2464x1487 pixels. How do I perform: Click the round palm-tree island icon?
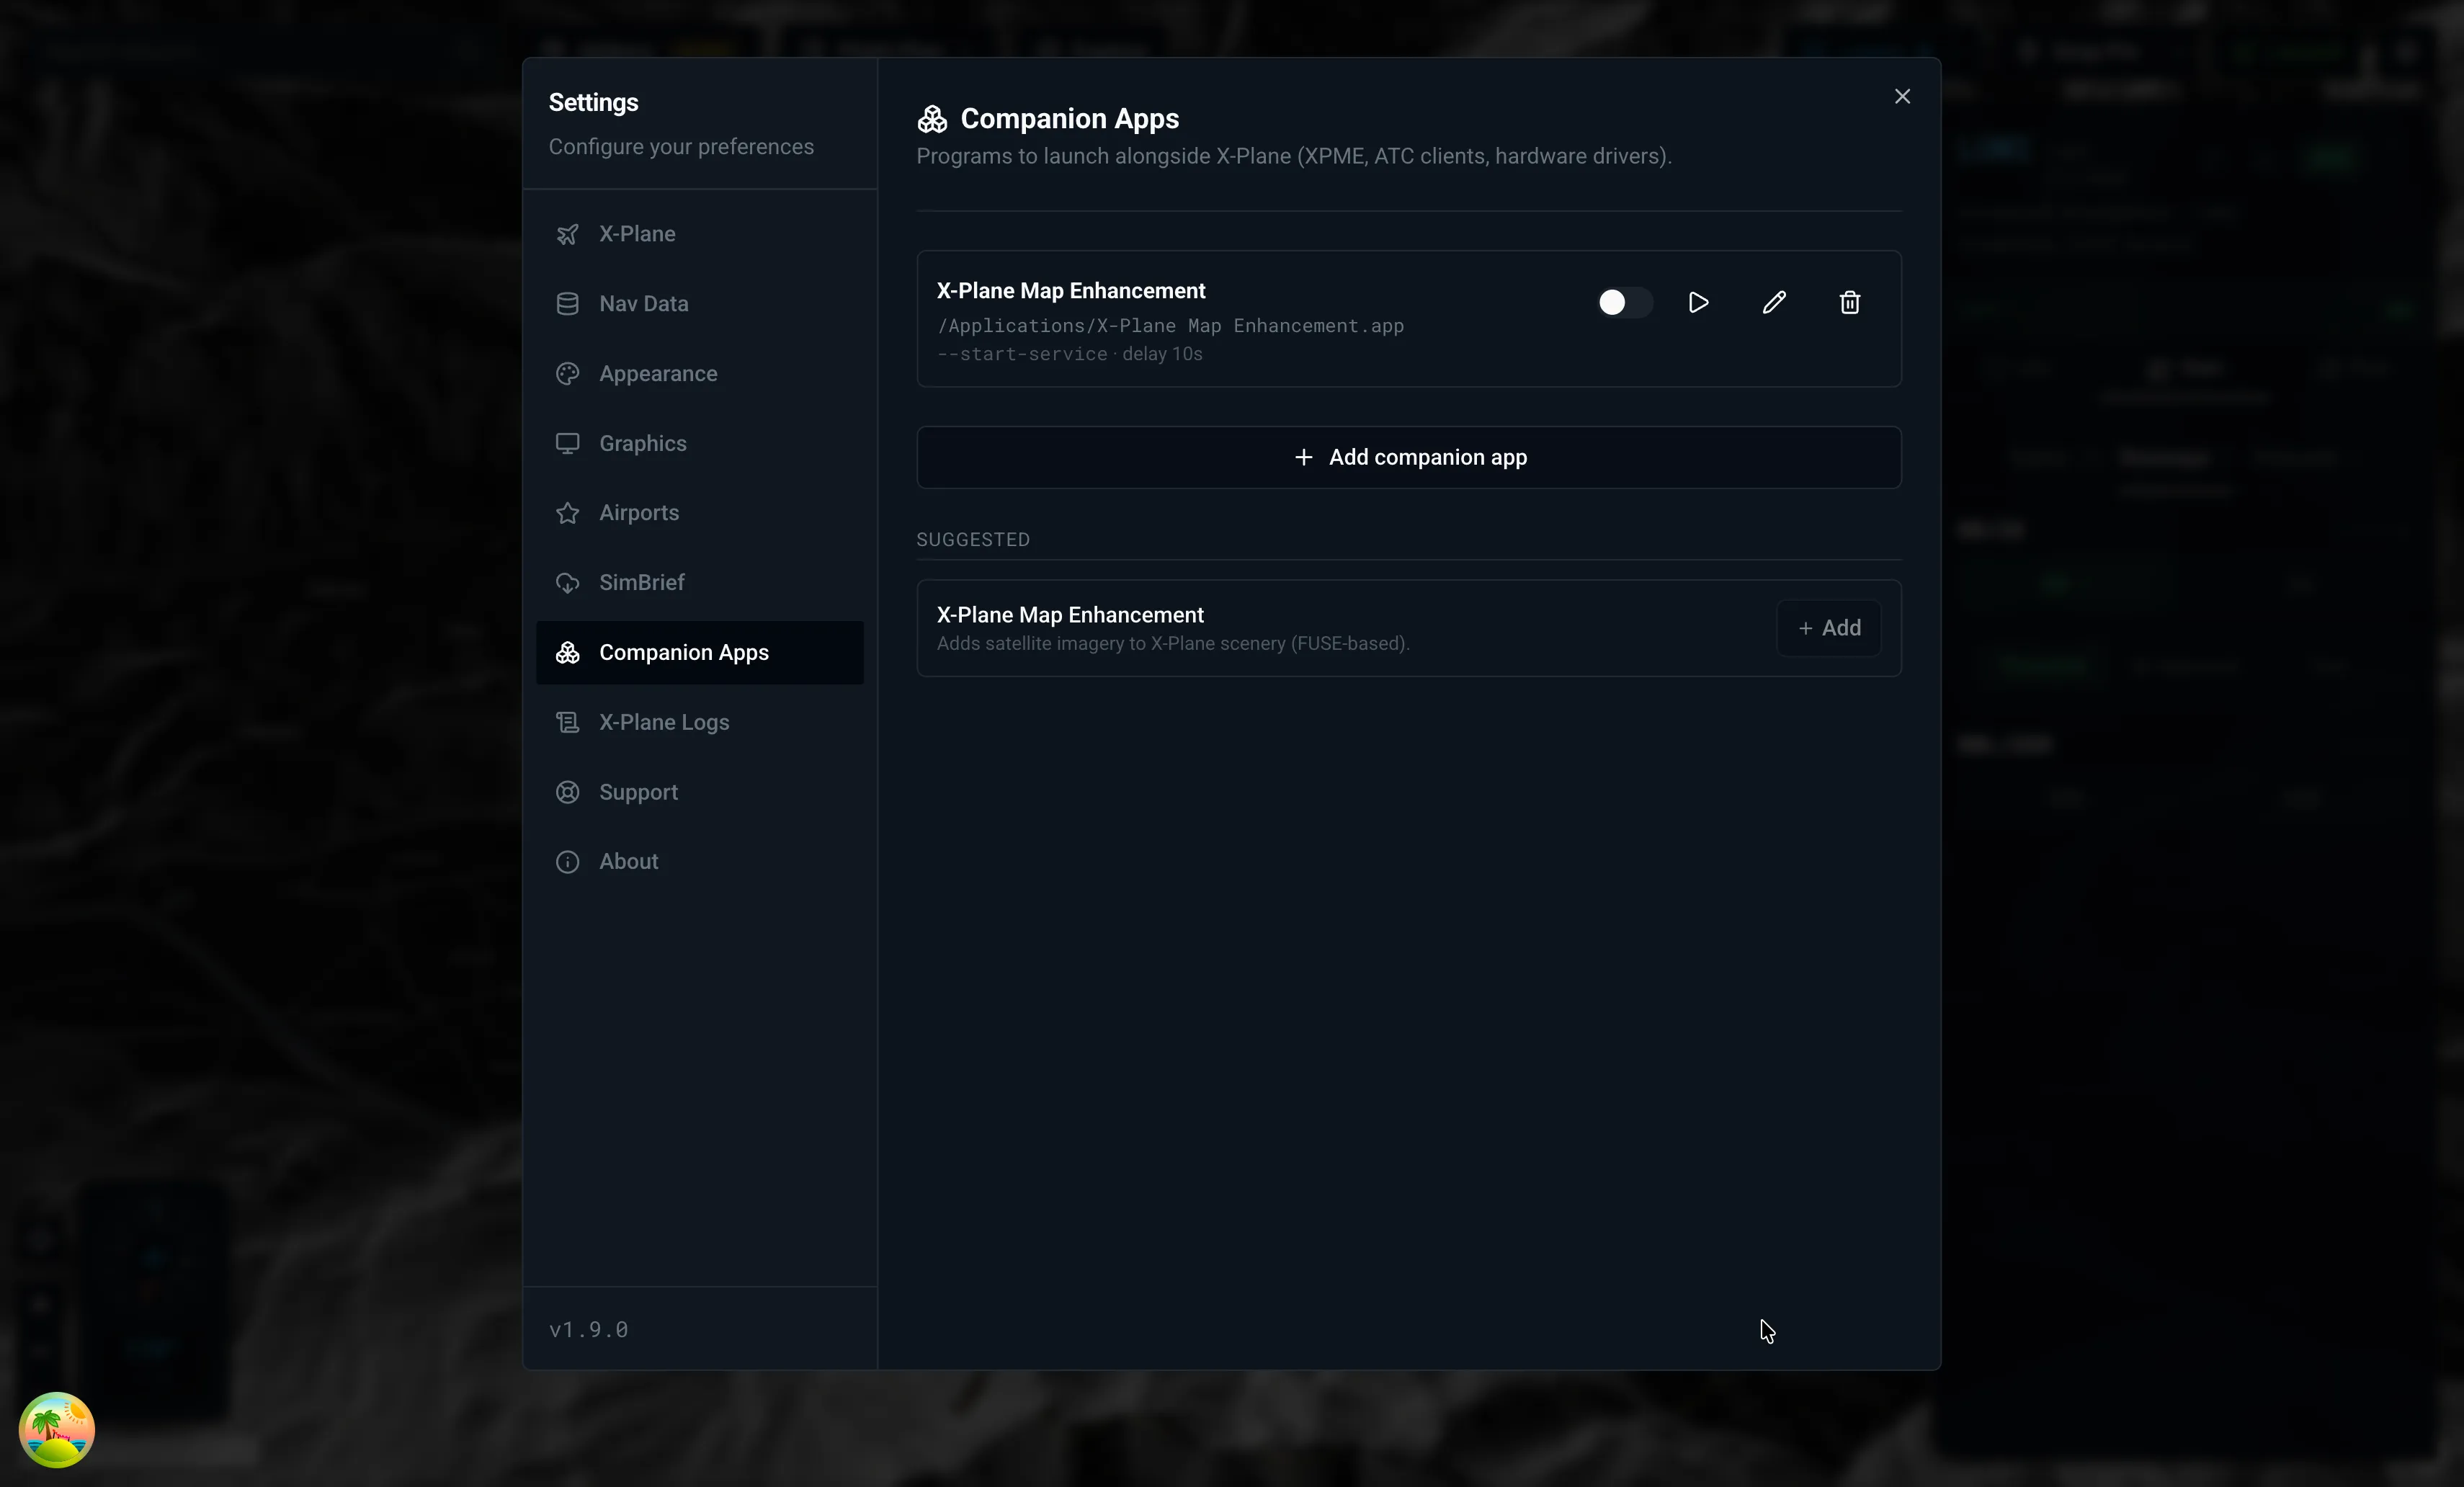(x=57, y=1430)
